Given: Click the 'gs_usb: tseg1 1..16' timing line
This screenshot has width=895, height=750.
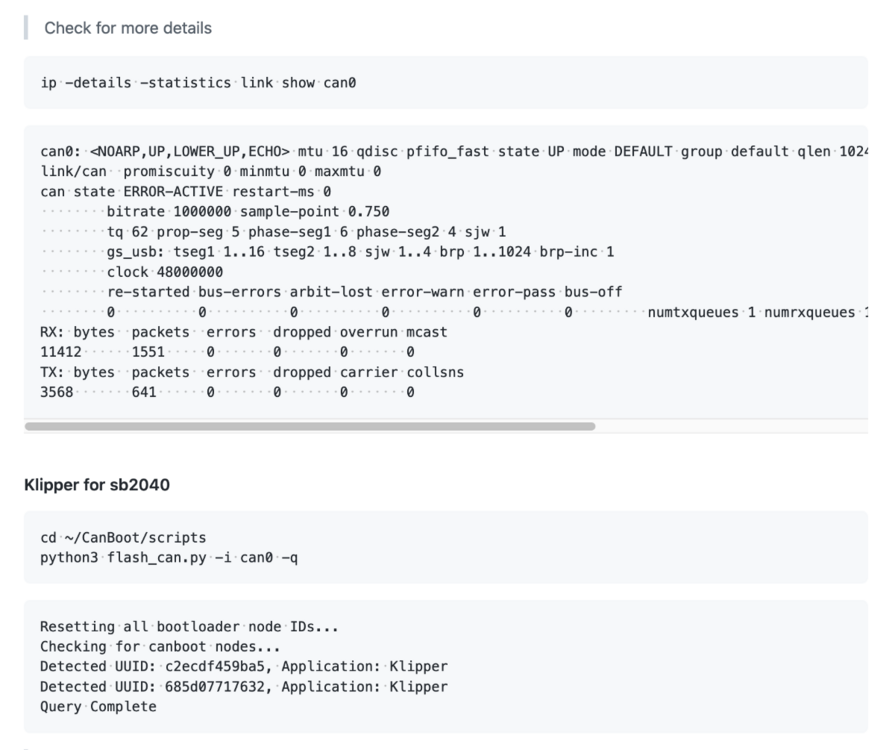Looking at the screenshot, I should 360,252.
